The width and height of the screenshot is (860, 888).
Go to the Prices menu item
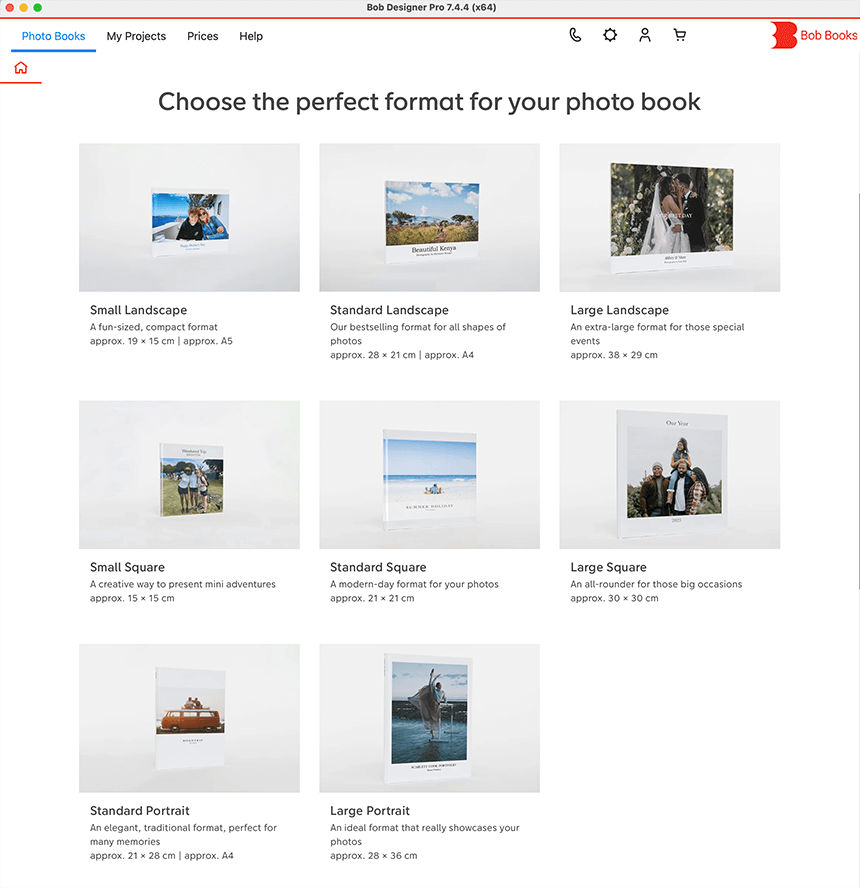pyautogui.click(x=203, y=36)
